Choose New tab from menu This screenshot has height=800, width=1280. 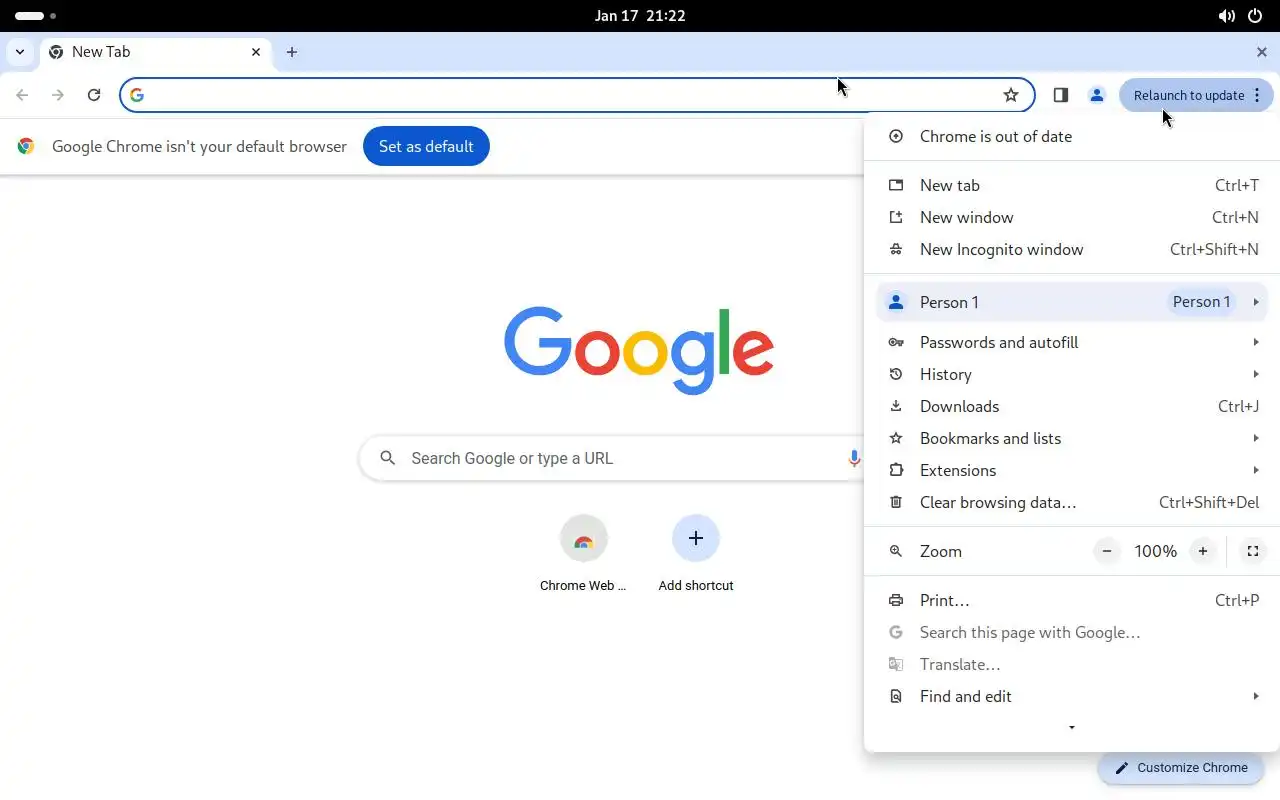click(x=1072, y=185)
